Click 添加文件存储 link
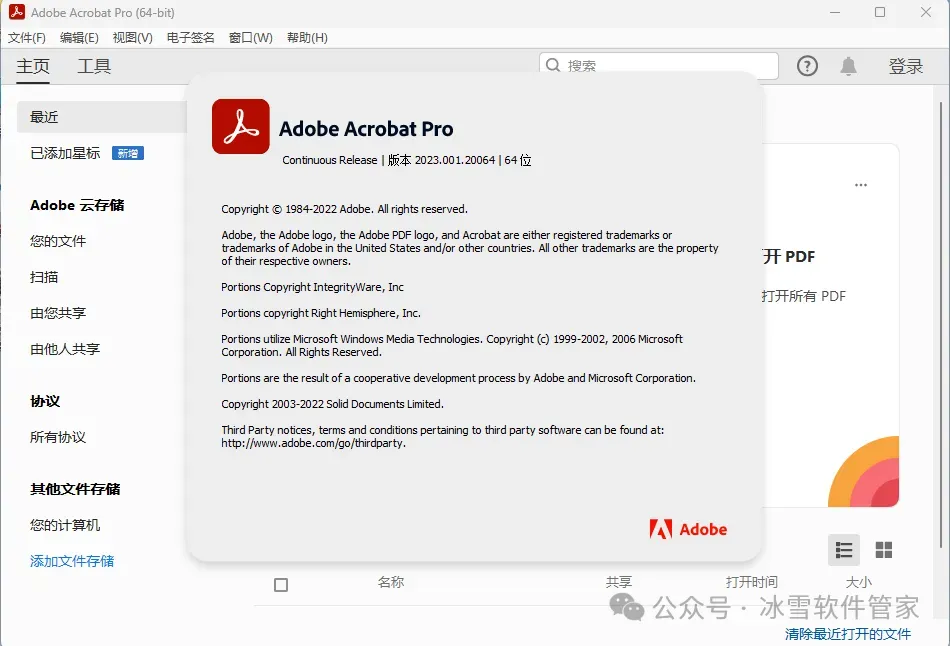 coord(72,561)
